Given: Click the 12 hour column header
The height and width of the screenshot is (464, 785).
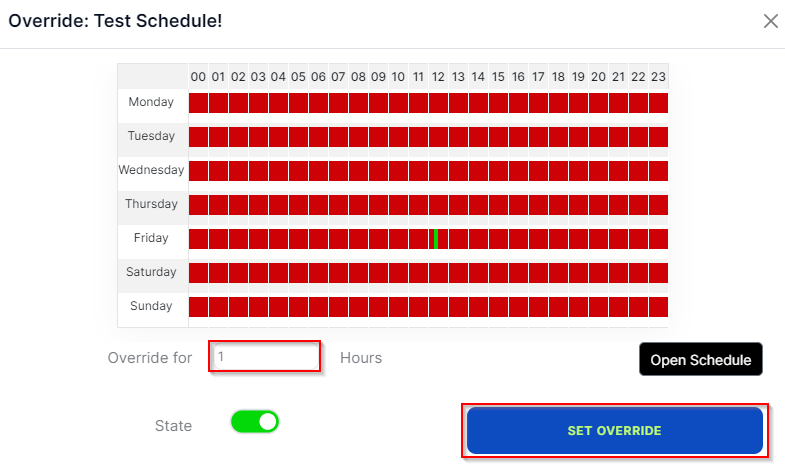Looking at the screenshot, I should (x=438, y=77).
